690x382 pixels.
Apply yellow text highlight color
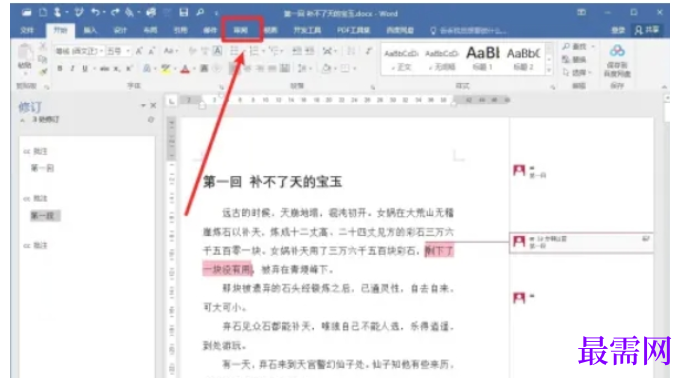point(165,68)
